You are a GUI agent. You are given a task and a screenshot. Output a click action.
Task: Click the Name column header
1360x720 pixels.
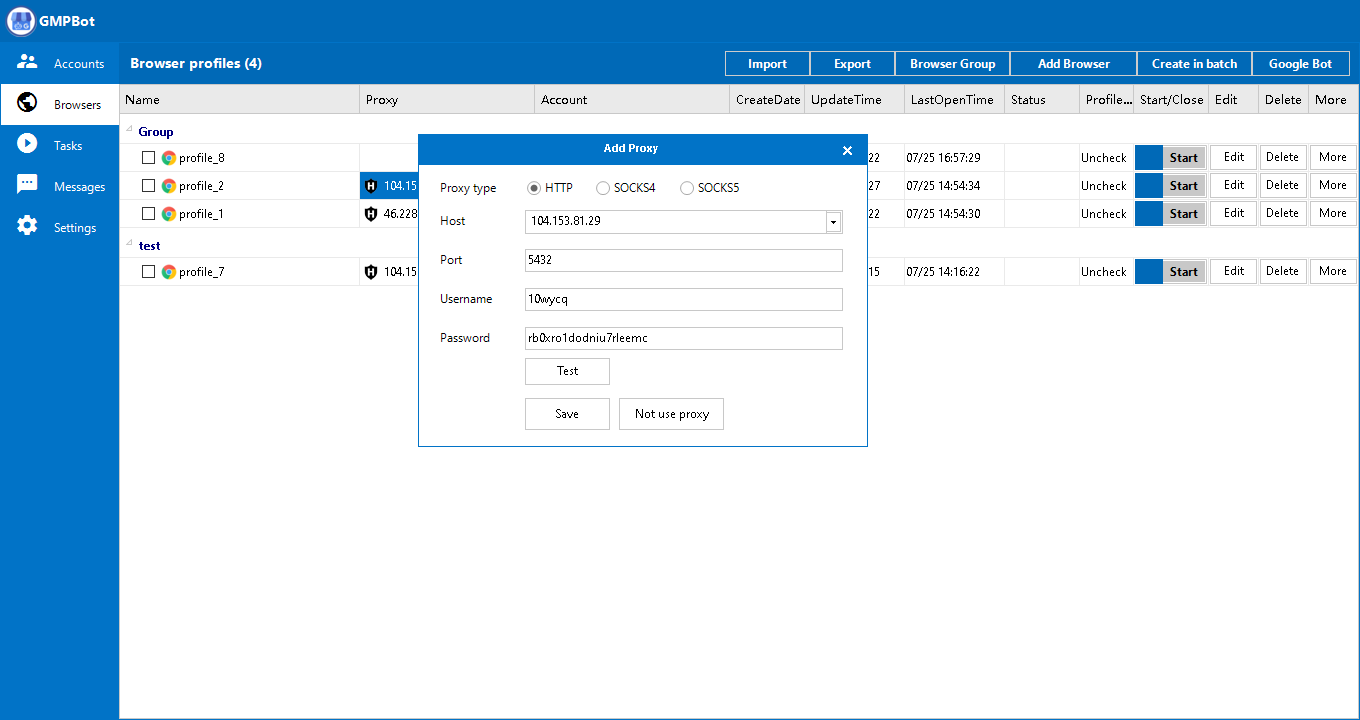coord(240,100)
